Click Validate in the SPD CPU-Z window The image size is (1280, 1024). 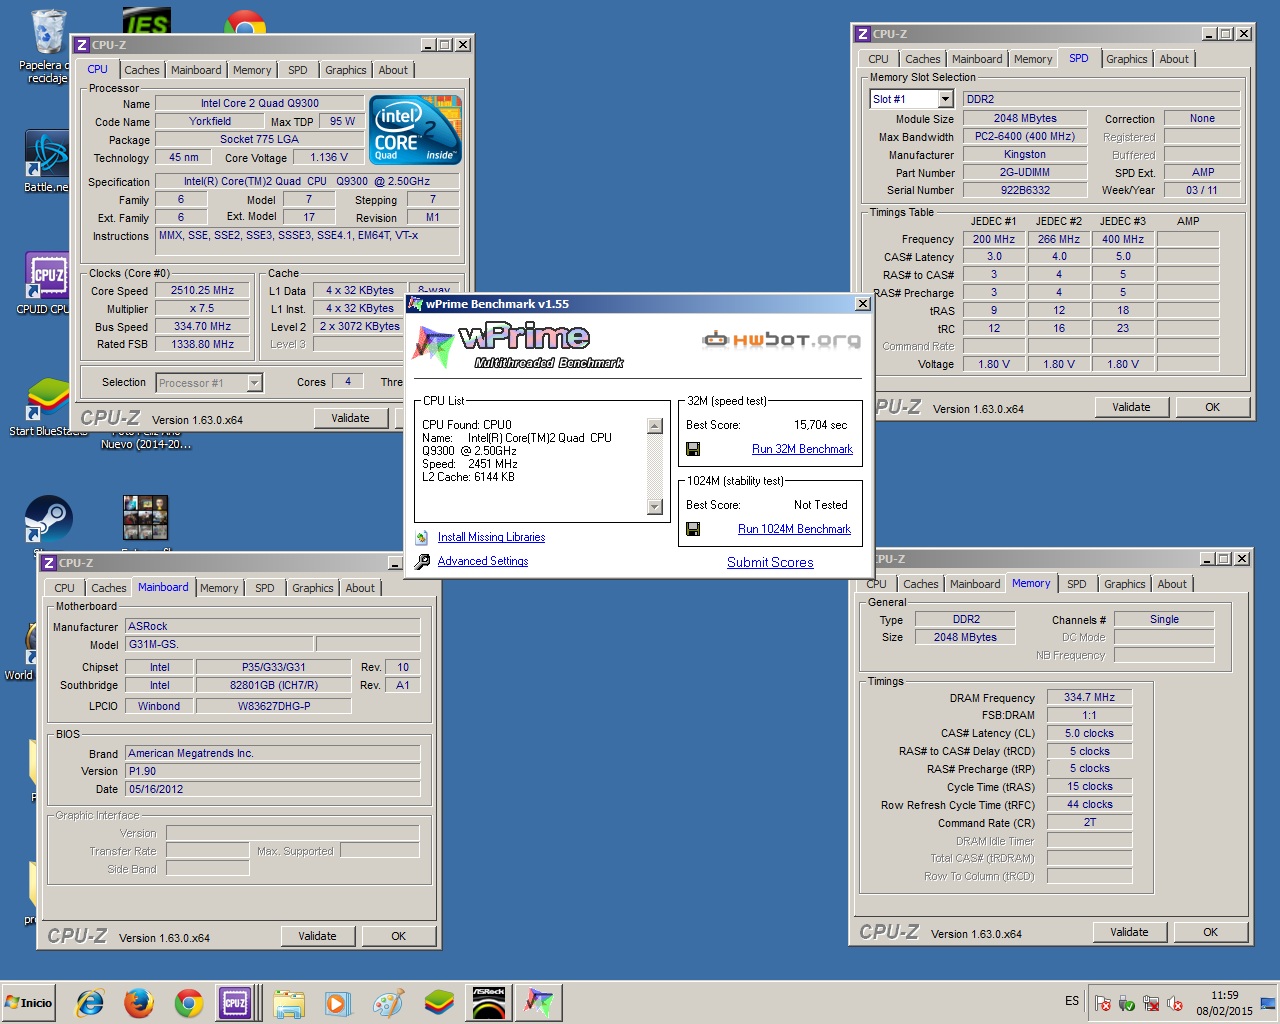(1131, 407)
